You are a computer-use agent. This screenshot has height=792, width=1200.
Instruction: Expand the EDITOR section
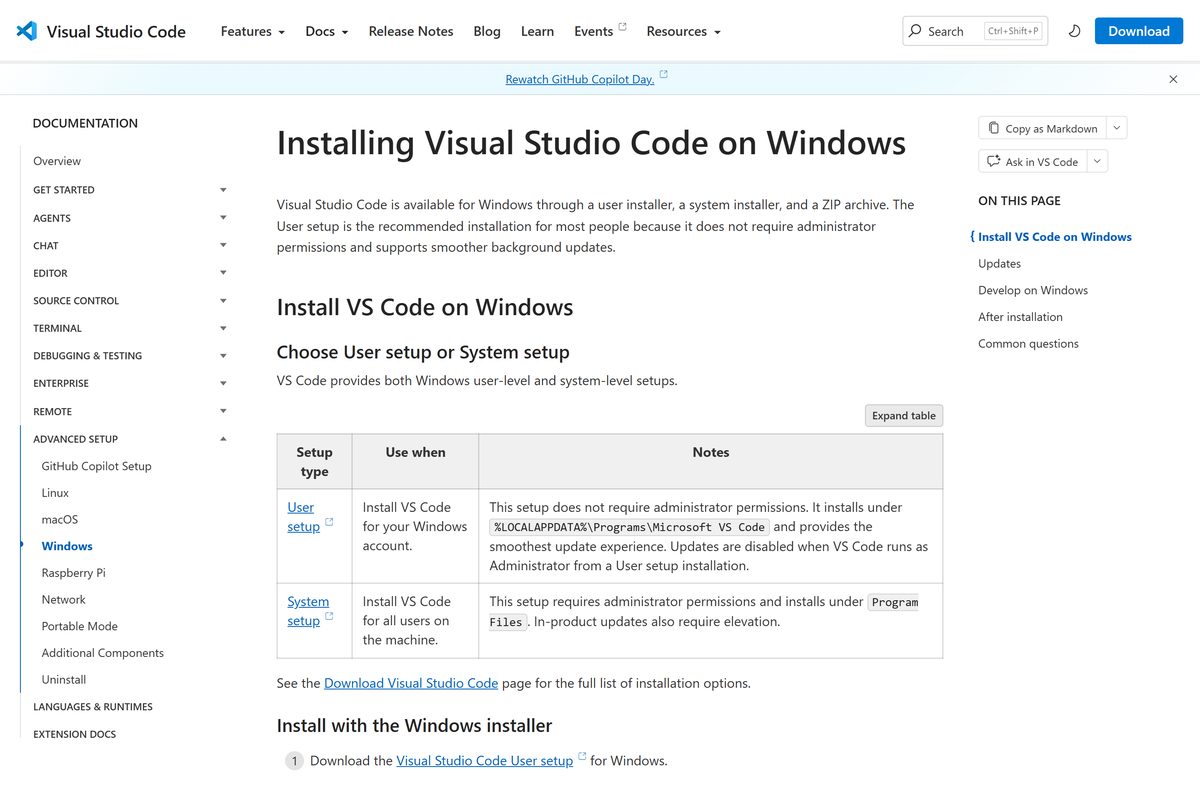point(130,273)
